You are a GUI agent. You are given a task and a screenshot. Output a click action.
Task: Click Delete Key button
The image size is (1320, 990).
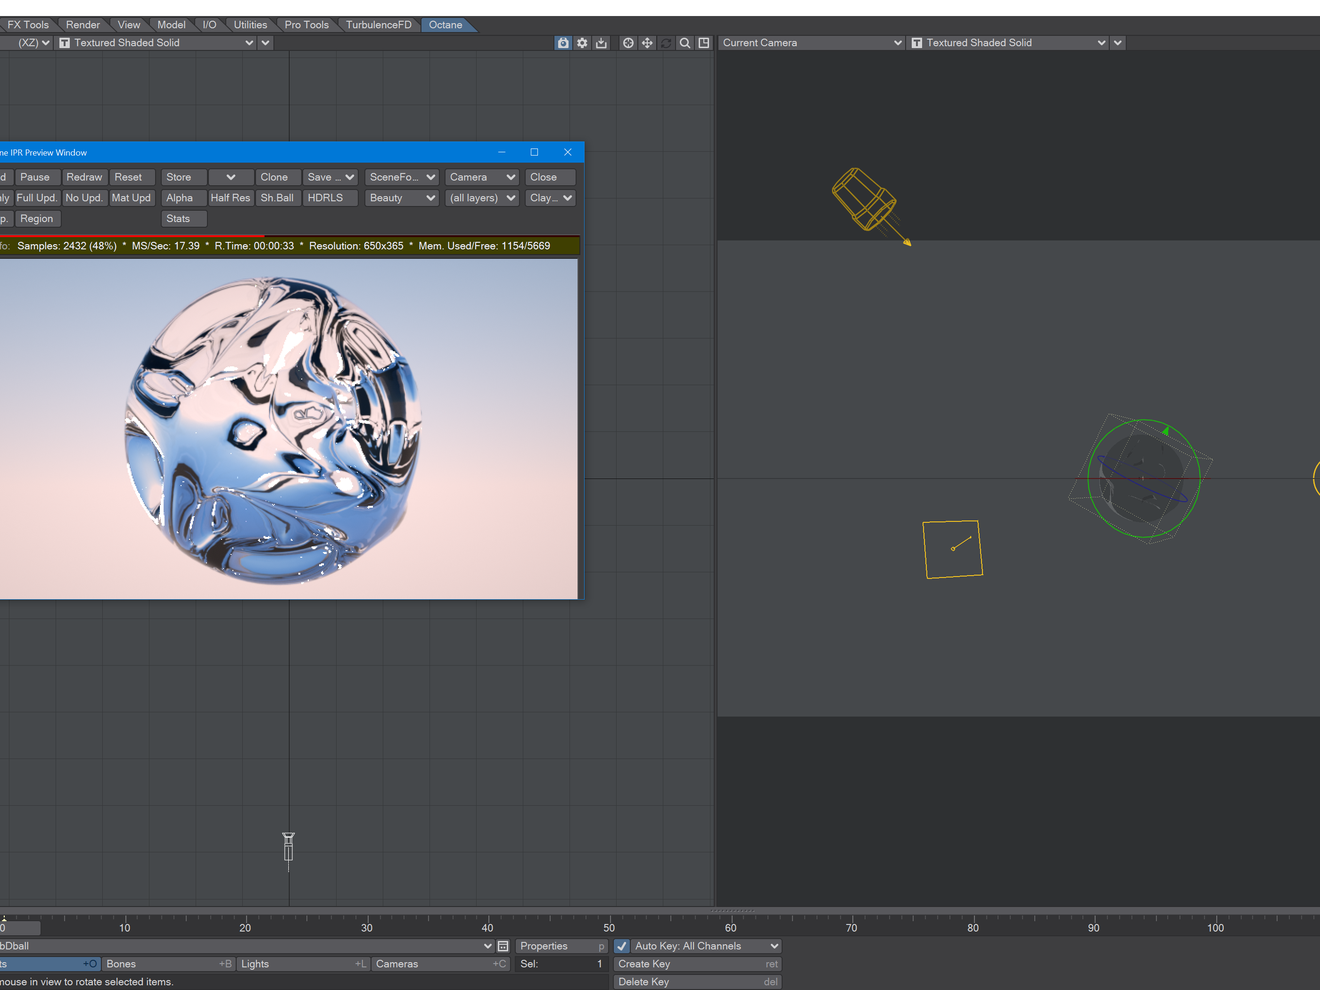click(697, 982)
